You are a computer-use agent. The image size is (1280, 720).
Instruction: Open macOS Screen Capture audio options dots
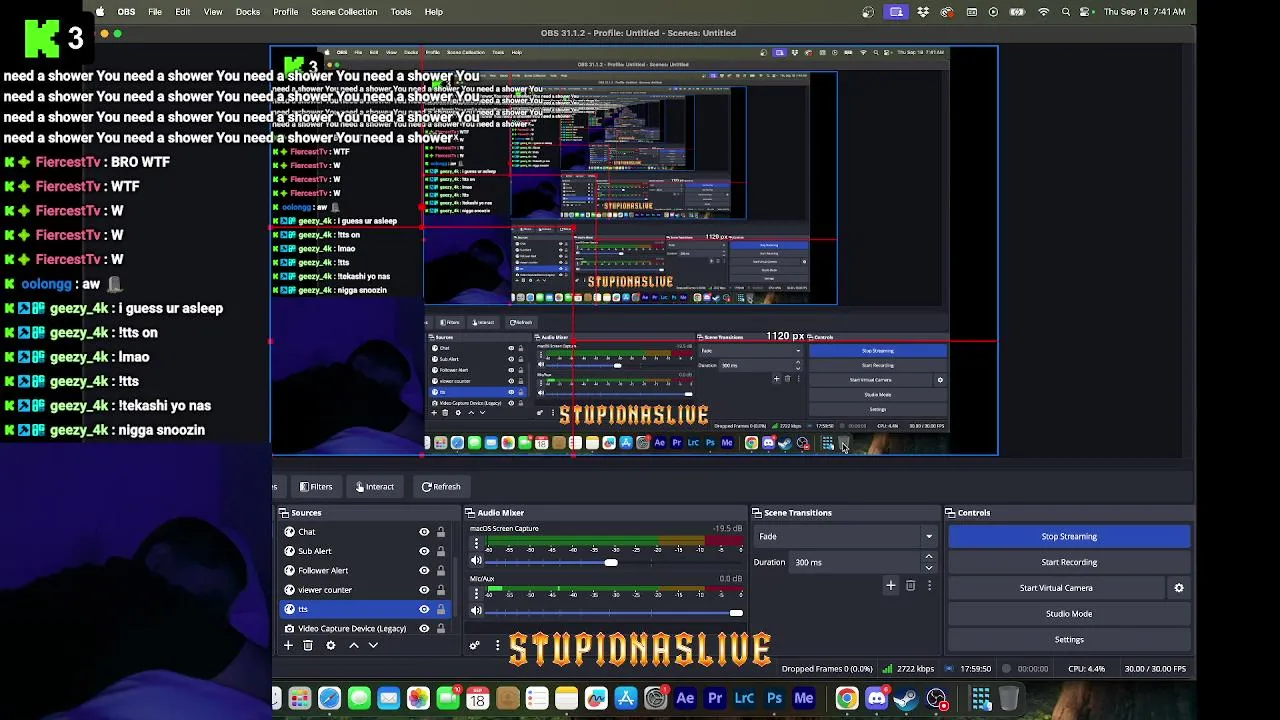[x=476, y=543]
